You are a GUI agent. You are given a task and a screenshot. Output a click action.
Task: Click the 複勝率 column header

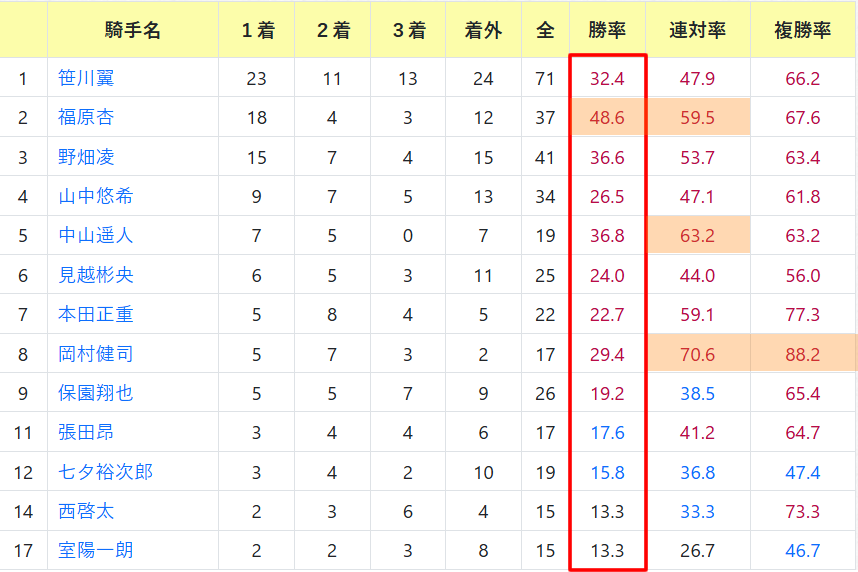click(803, 30)
